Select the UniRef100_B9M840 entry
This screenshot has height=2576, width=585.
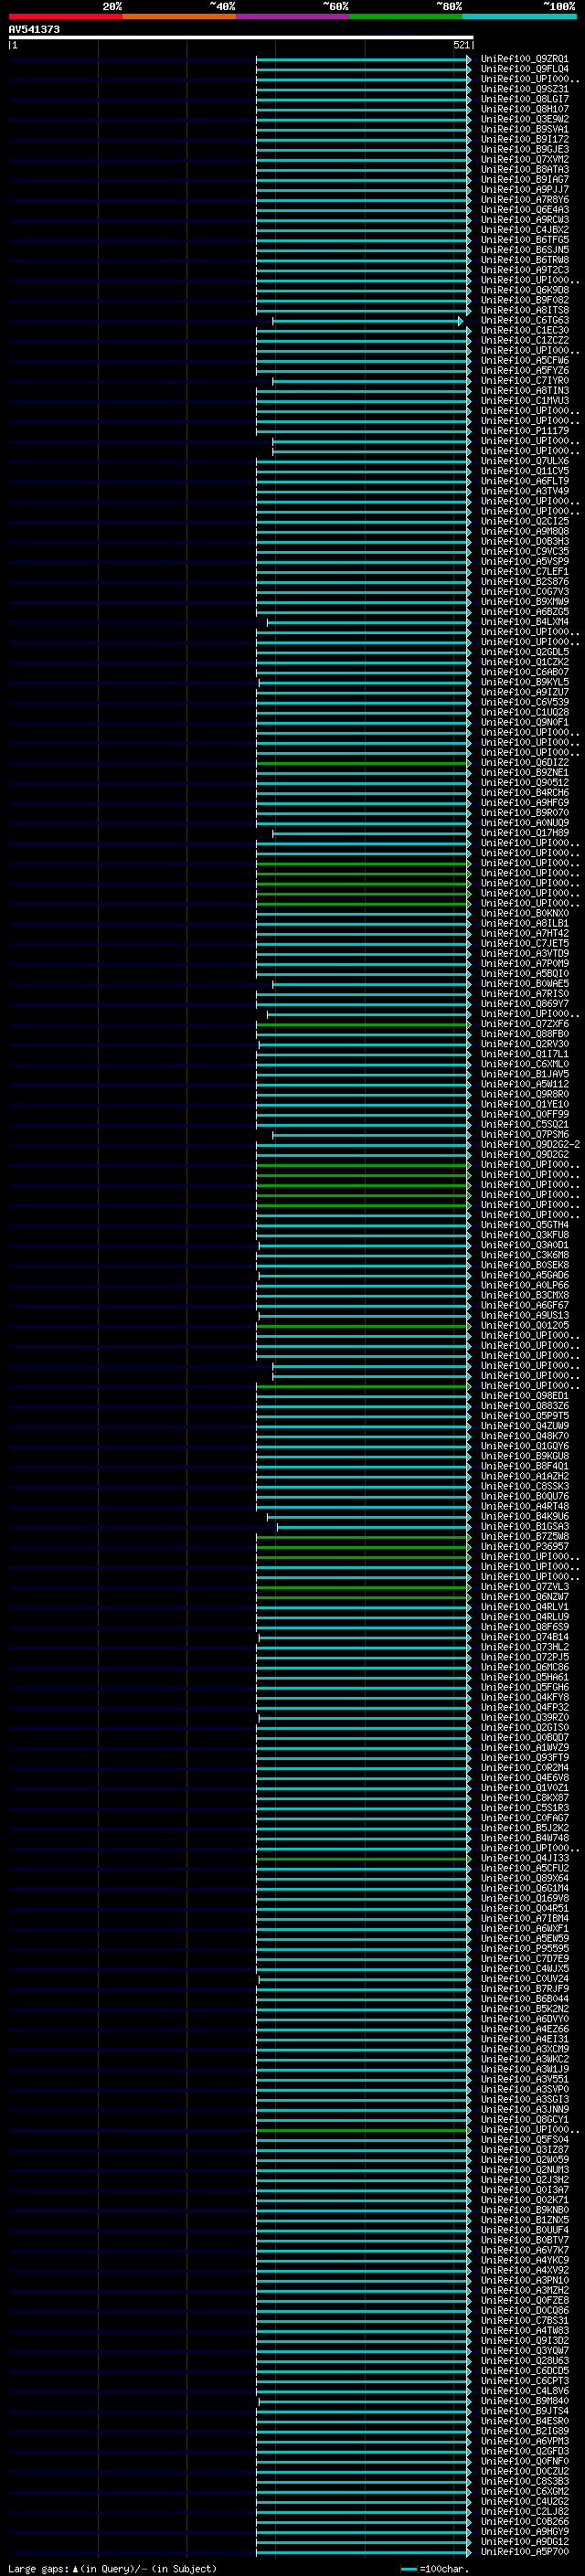coord(524,2400)
